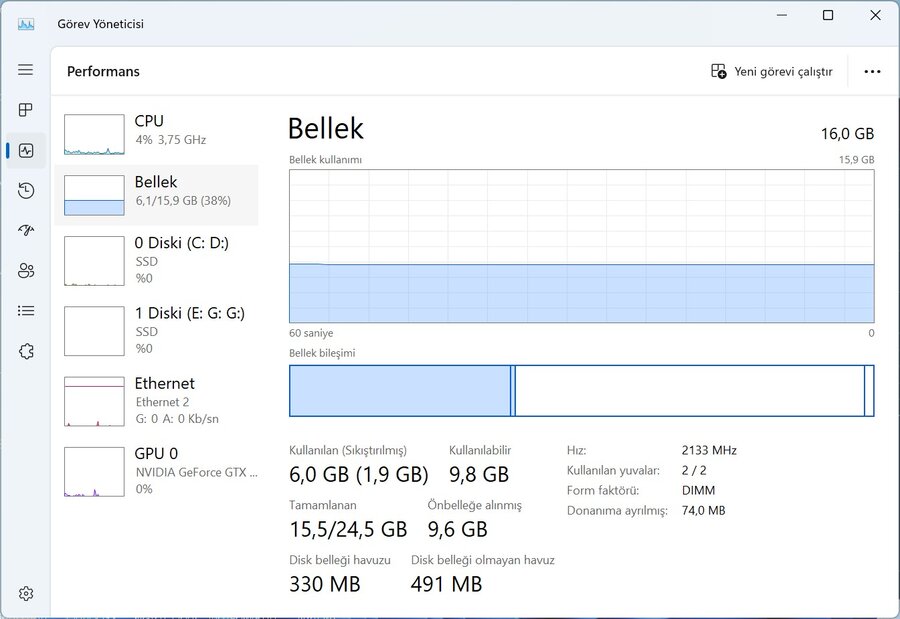The image size is (900, 619).
Task: Open App history clock icon
Action: pos(25,191)
